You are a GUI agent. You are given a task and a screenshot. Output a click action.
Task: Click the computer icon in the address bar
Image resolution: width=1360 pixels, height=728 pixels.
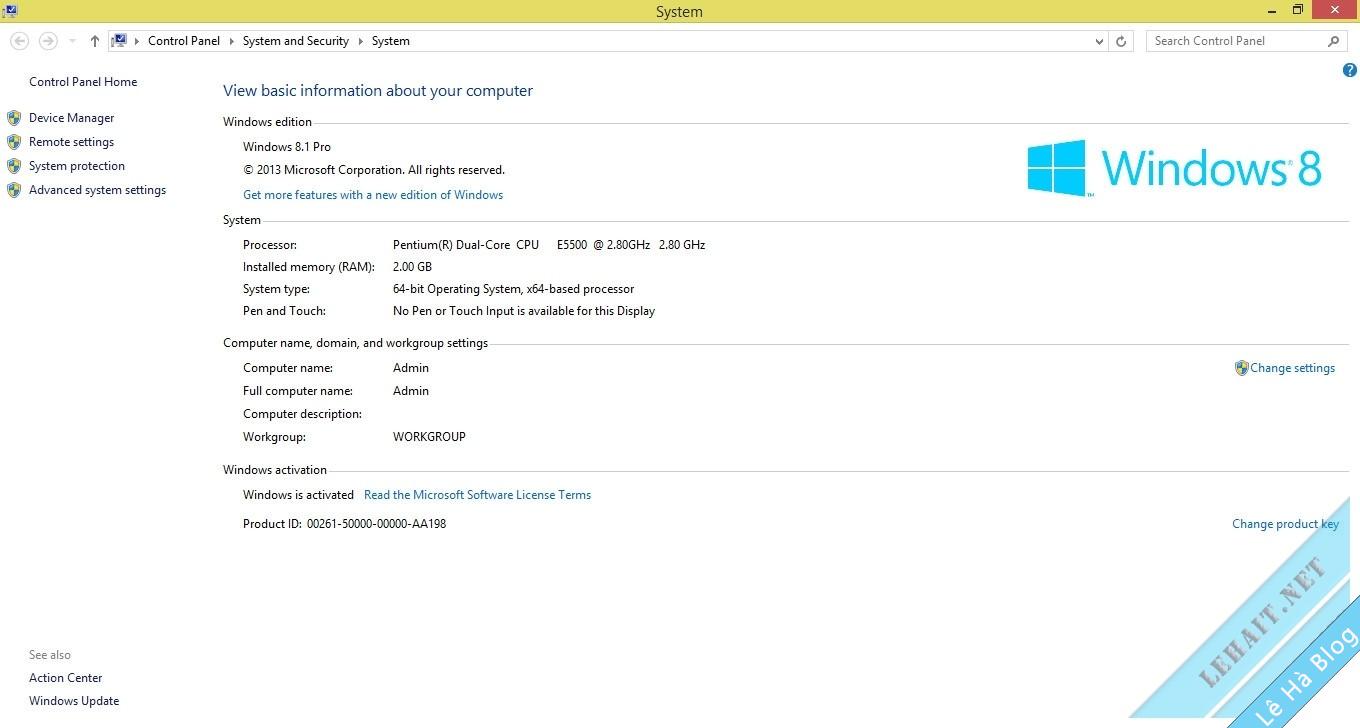tap(120, 41)
